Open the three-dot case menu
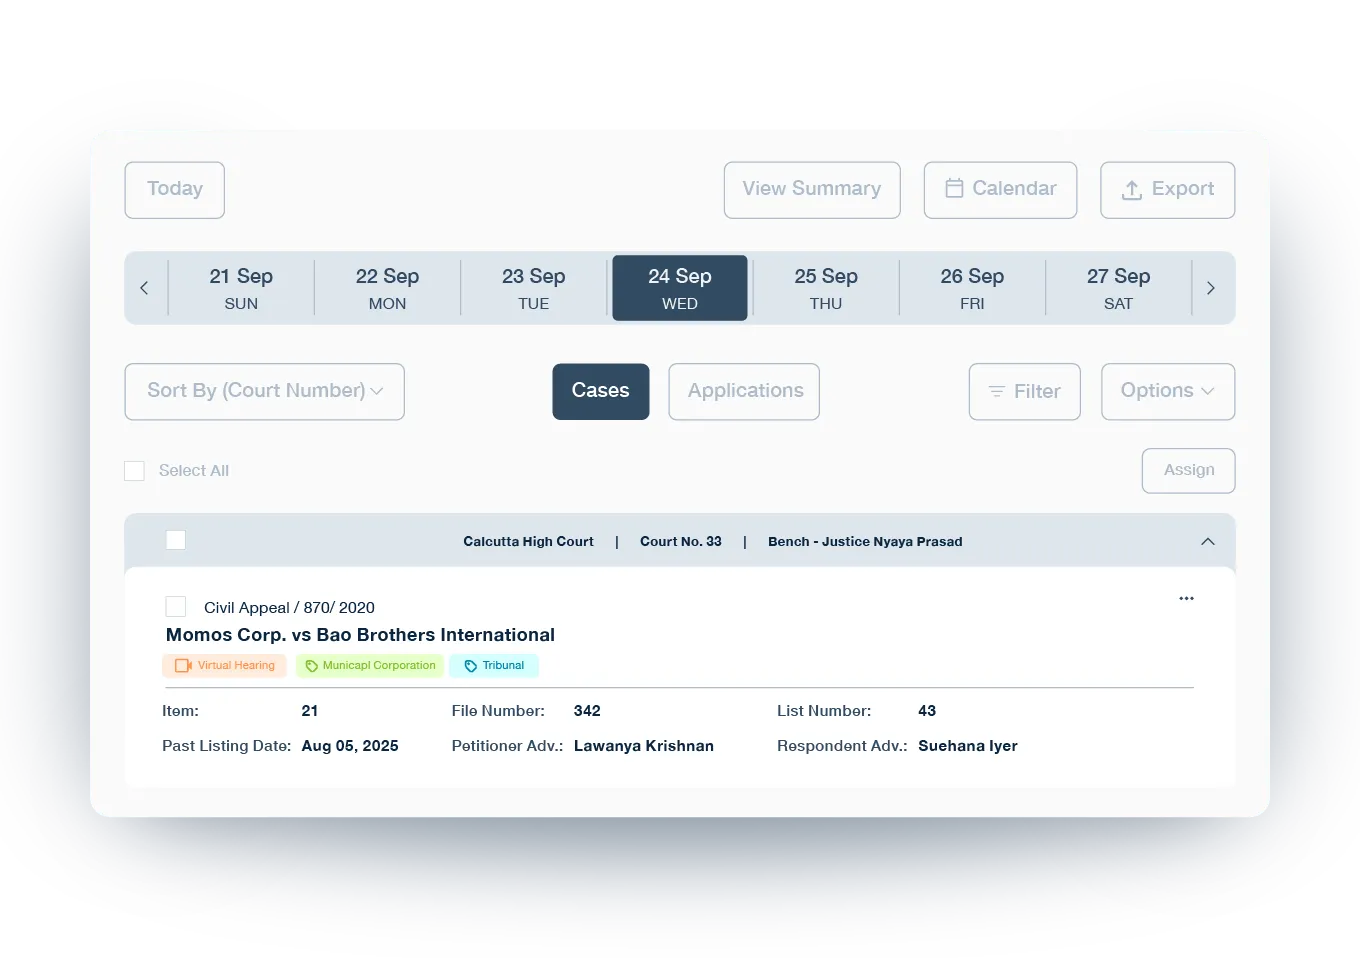 click(x=1186, y=598)
